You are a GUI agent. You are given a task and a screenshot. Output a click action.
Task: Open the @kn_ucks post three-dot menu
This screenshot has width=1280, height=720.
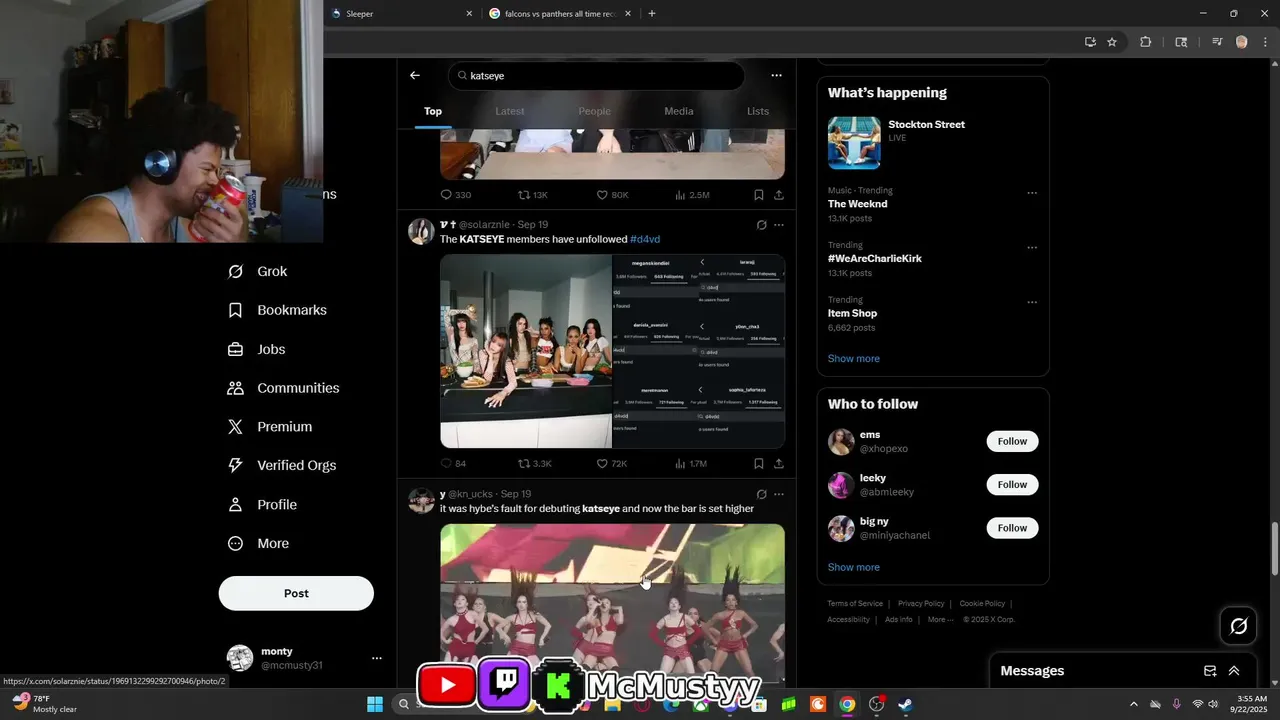(x=779, y=494)
